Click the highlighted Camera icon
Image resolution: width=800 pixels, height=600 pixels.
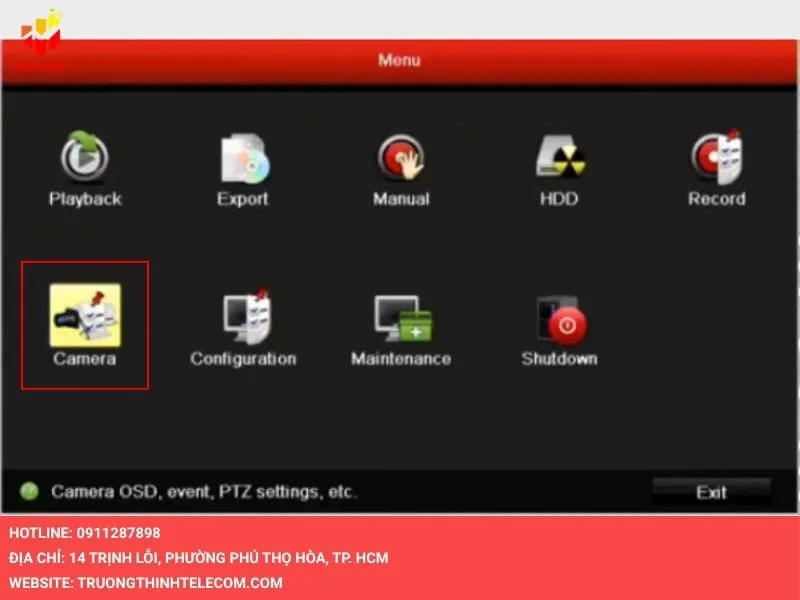point(85,316)
